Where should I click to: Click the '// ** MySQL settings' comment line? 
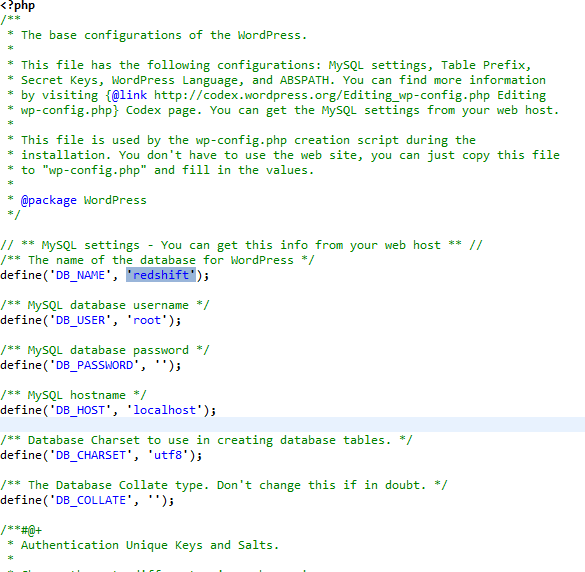click(241, 245)
